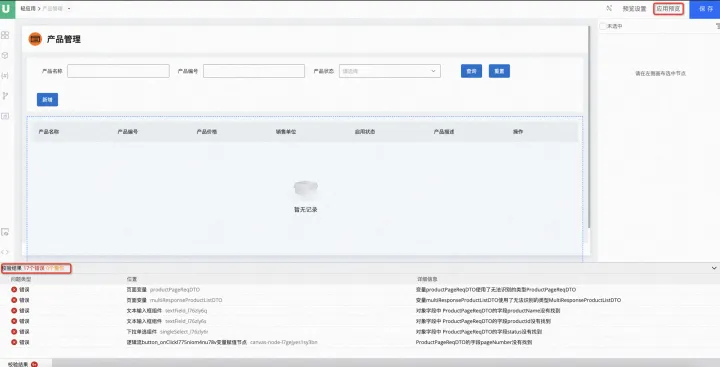Click the 产品管理 page title text

pos(64,40)
